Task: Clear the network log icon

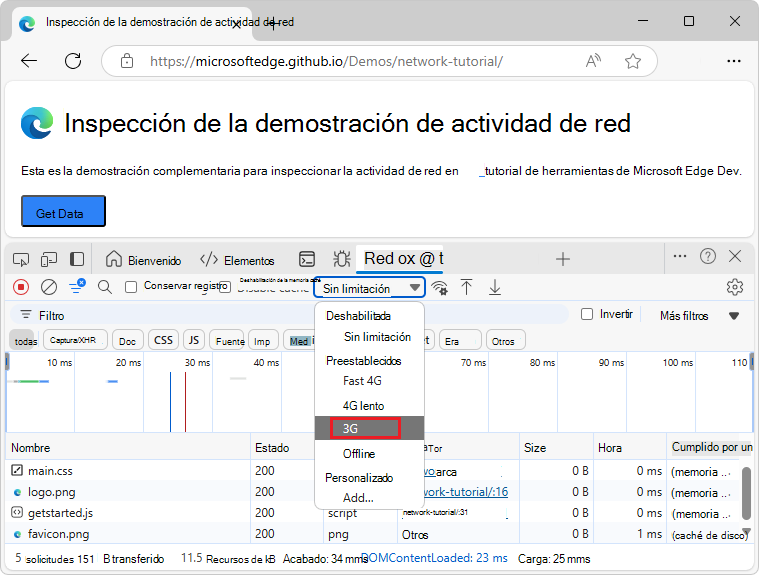Action: [49, 287]
